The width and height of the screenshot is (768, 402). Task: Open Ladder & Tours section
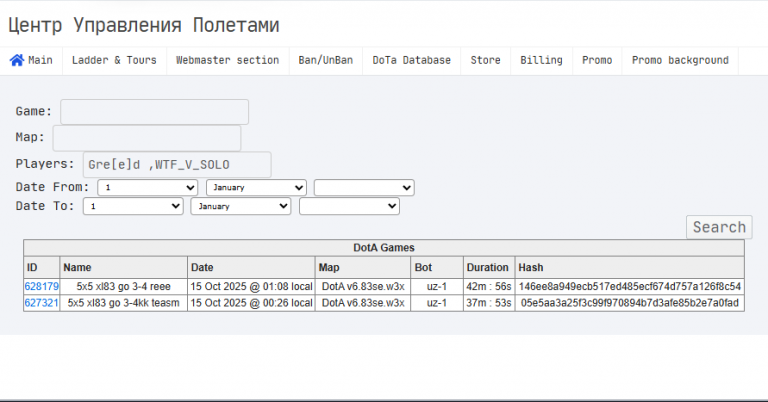(x=114, y=61)
